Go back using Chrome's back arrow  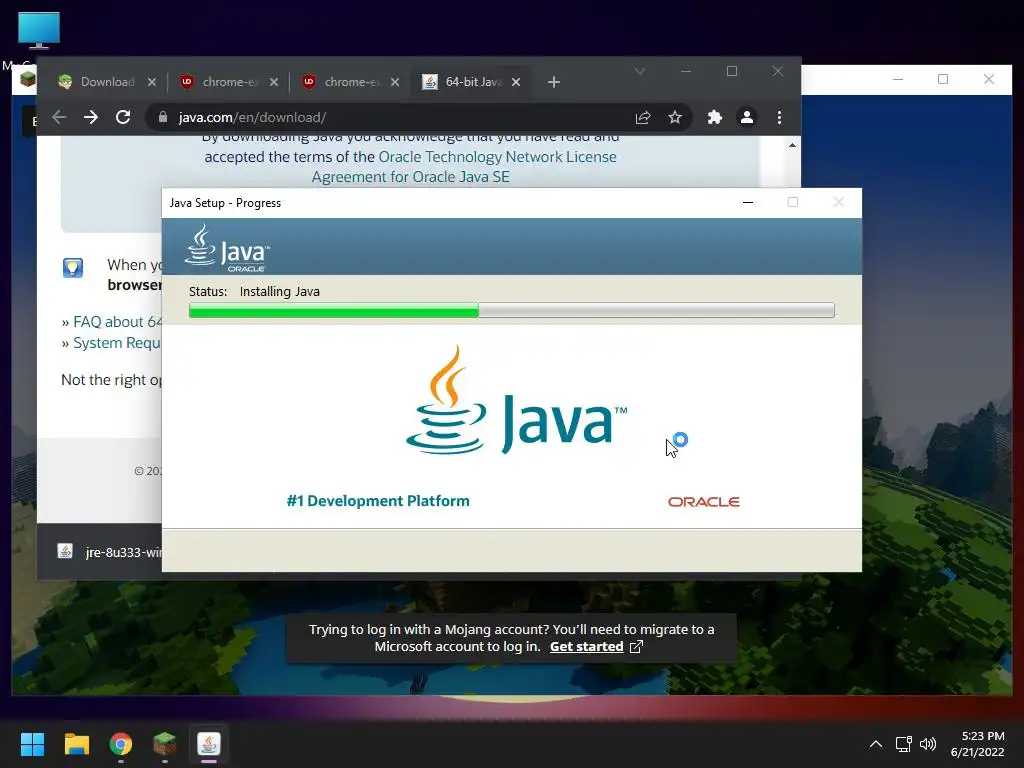[59, 118]
